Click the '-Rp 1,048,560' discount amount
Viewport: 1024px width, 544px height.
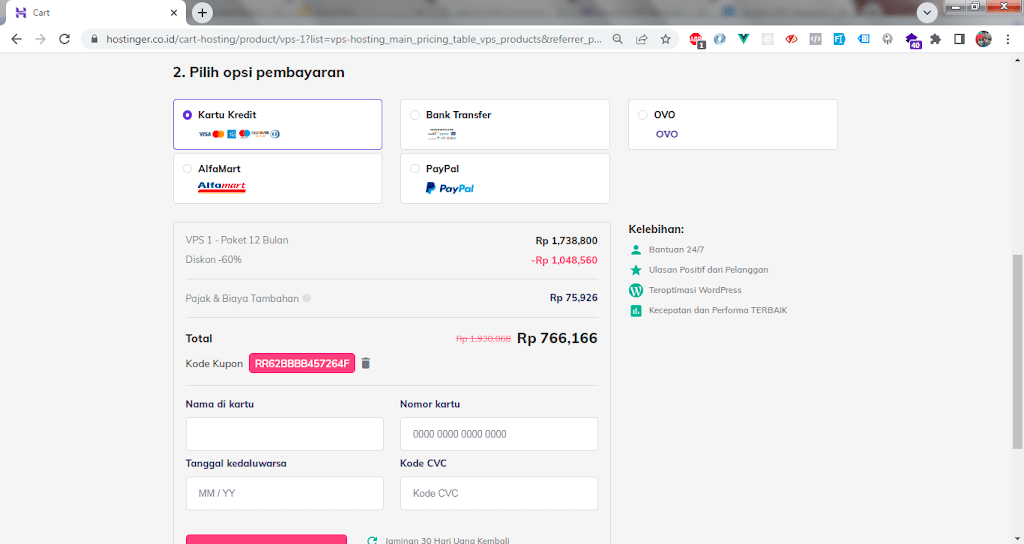pyautogui.click(x=564, y=260)
